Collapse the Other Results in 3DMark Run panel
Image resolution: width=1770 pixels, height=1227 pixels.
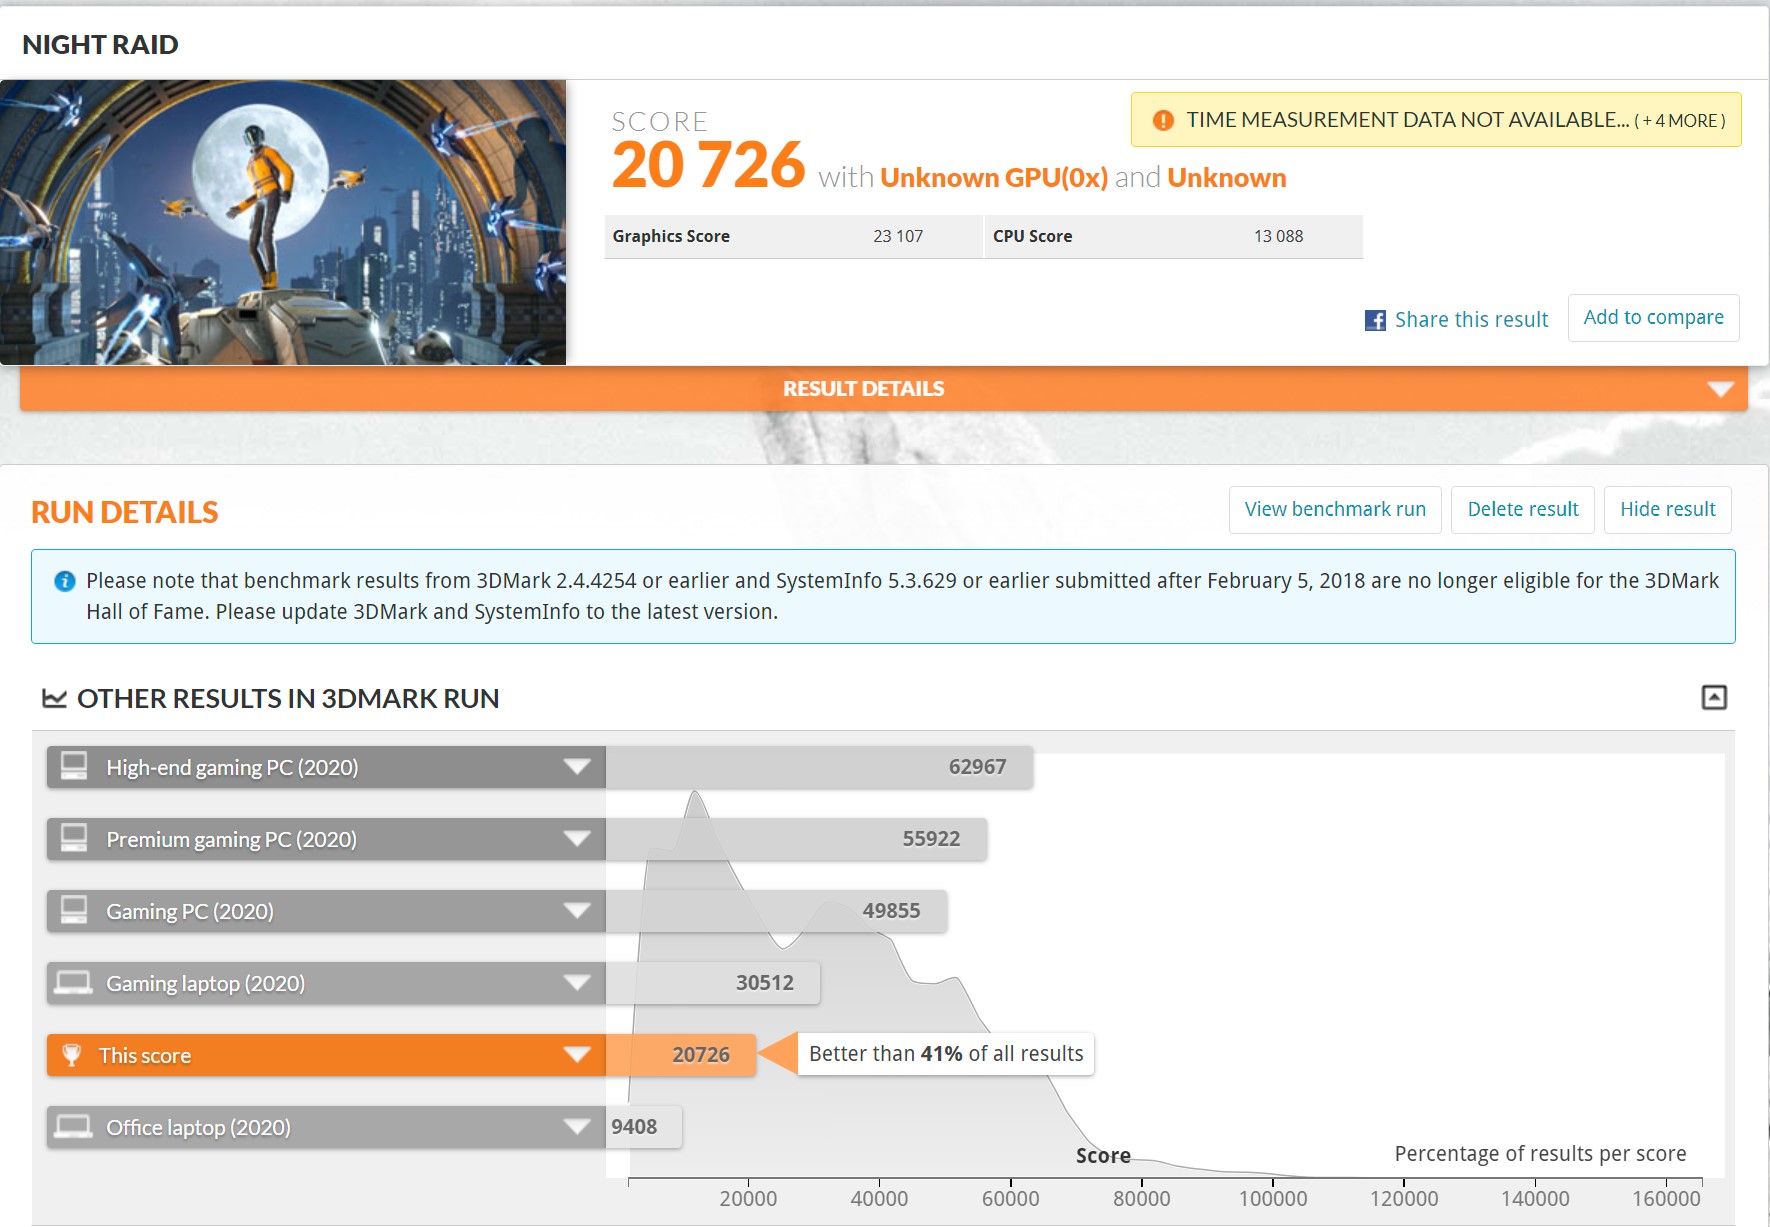pos(1714,697)
